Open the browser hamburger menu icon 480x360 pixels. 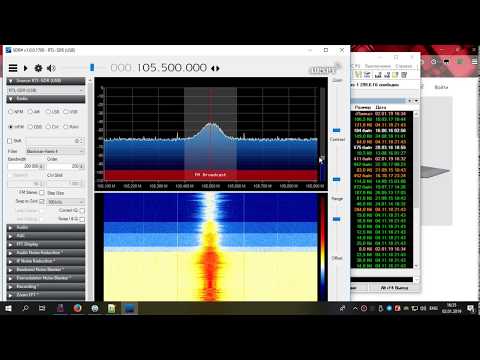(x=475, y=62)
